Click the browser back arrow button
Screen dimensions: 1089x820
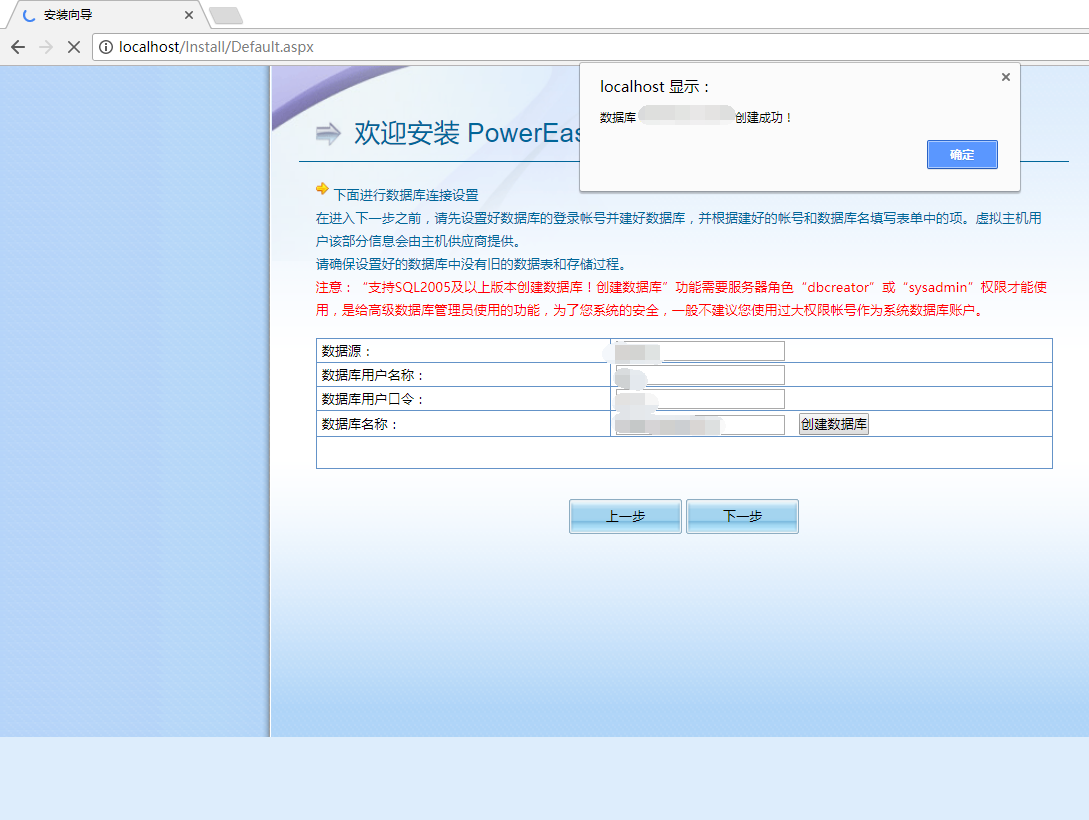coord(18,47)
